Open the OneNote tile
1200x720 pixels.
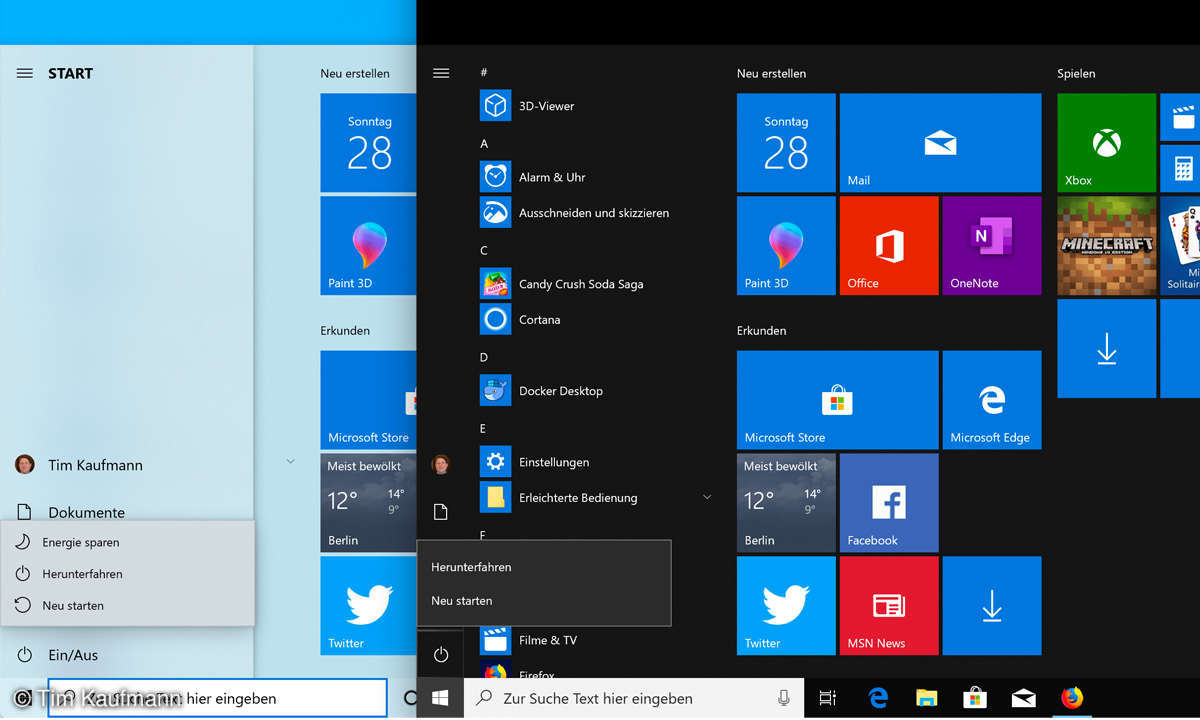pyautogui.click(x=992, y=246)
